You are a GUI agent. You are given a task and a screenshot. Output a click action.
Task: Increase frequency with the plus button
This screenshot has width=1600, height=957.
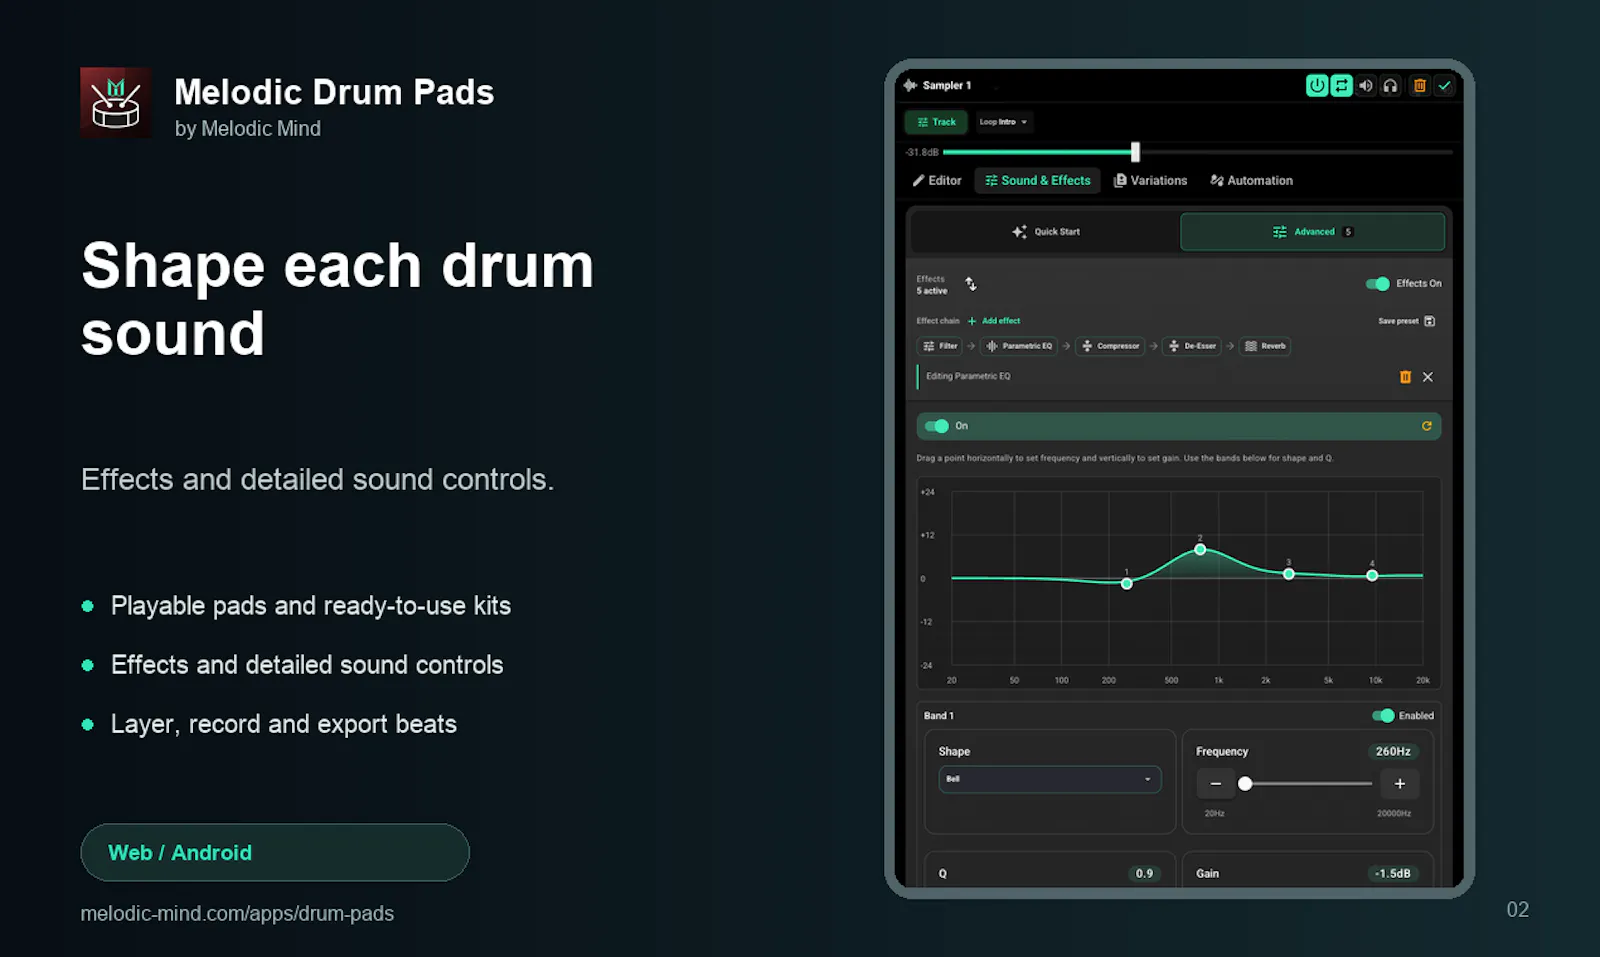pos(1400,784)
